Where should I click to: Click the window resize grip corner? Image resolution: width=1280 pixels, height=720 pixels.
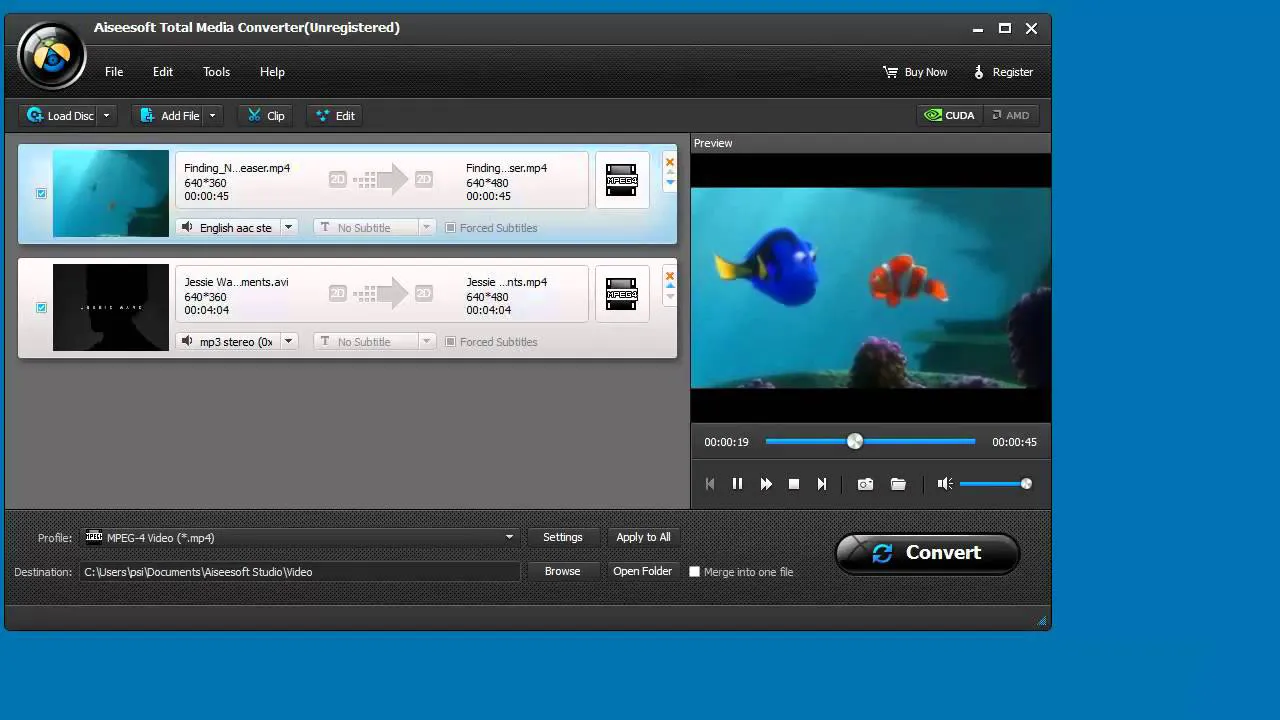tap(1042, 621)
